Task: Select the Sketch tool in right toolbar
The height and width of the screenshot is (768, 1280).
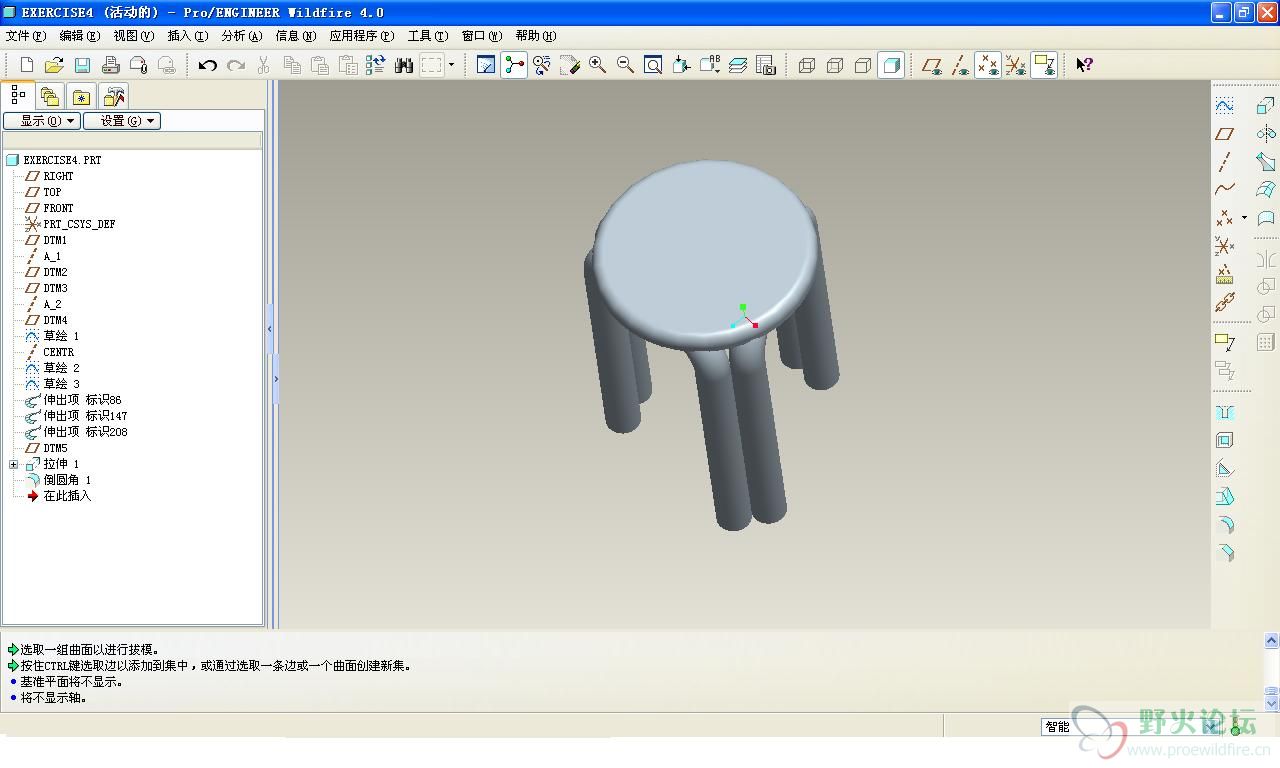Action: point(1224,105)
